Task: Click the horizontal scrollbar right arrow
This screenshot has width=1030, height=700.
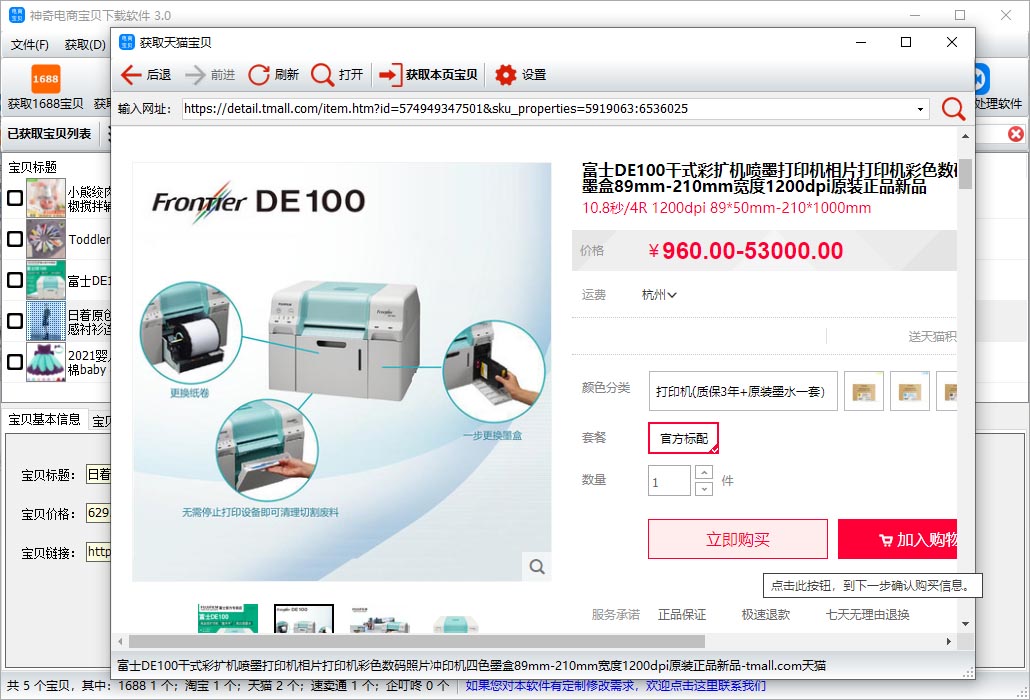Action: click(949, 642)
